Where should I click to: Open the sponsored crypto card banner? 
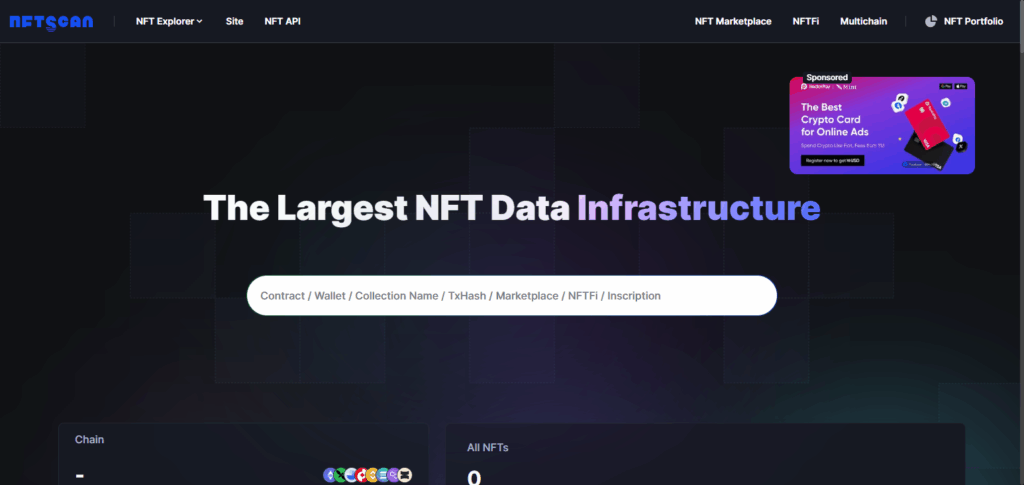point(882,126)
